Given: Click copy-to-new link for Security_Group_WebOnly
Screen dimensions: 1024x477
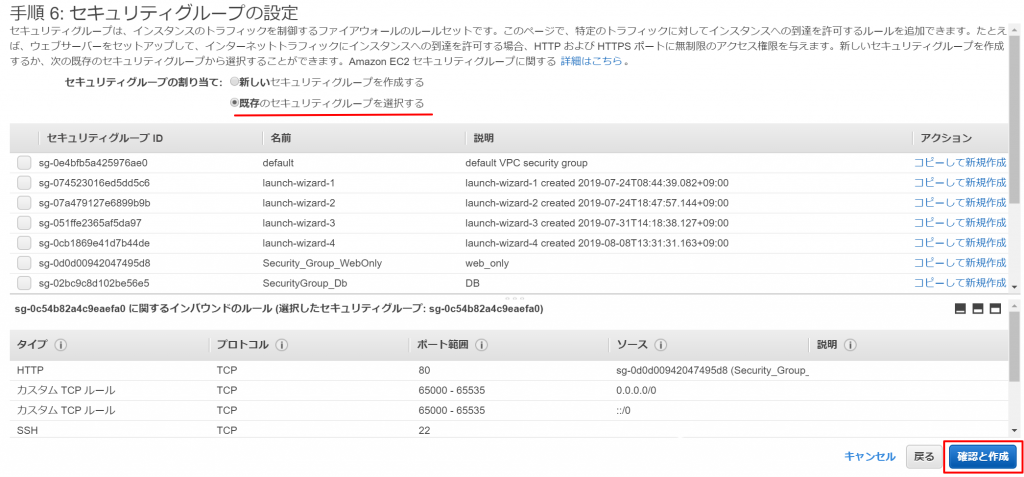Looking at the screenshot, I should (x=959, y=263).
